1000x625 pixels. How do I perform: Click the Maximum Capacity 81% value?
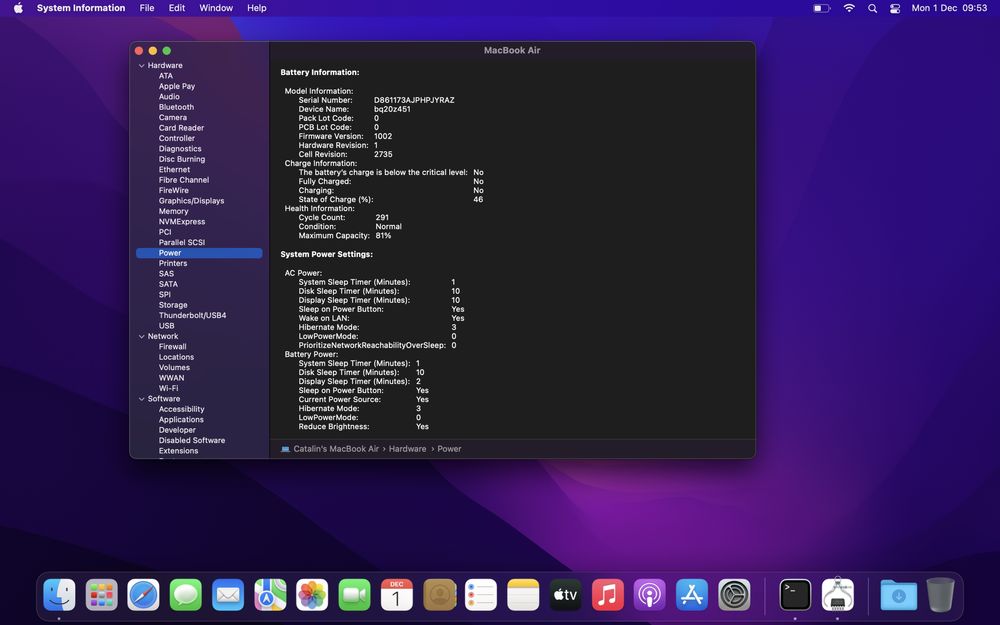[383, 236]
